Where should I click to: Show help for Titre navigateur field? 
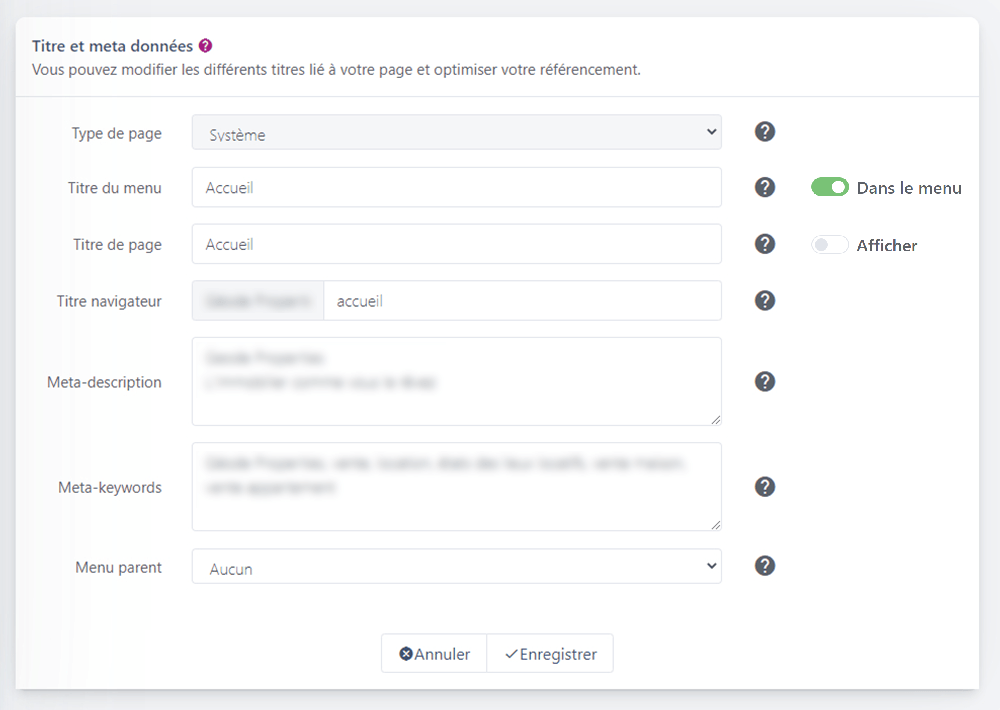coord(765,300)
